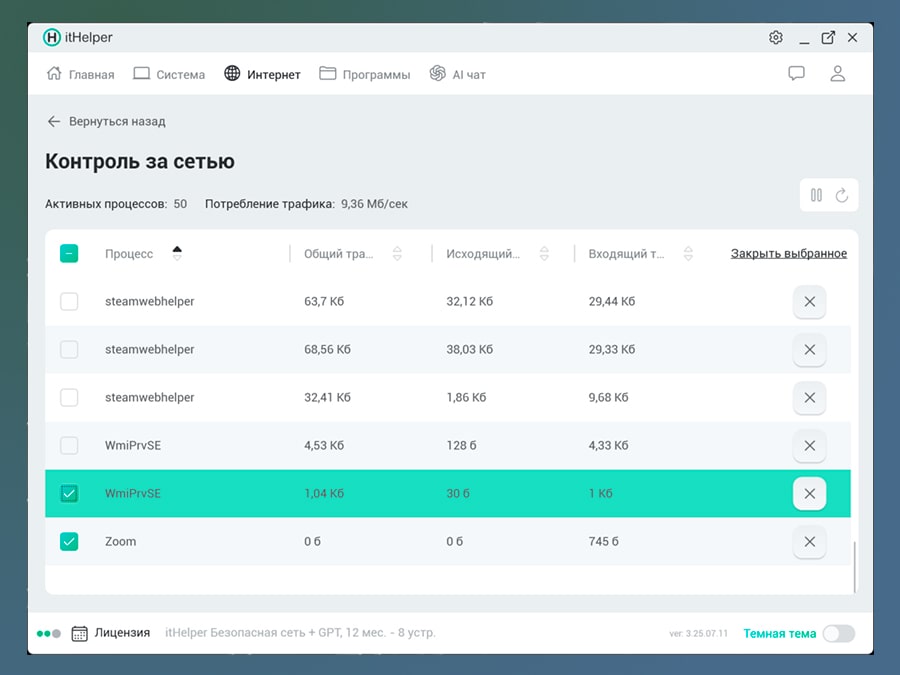Open settings gear in title bar

(776, 38)
